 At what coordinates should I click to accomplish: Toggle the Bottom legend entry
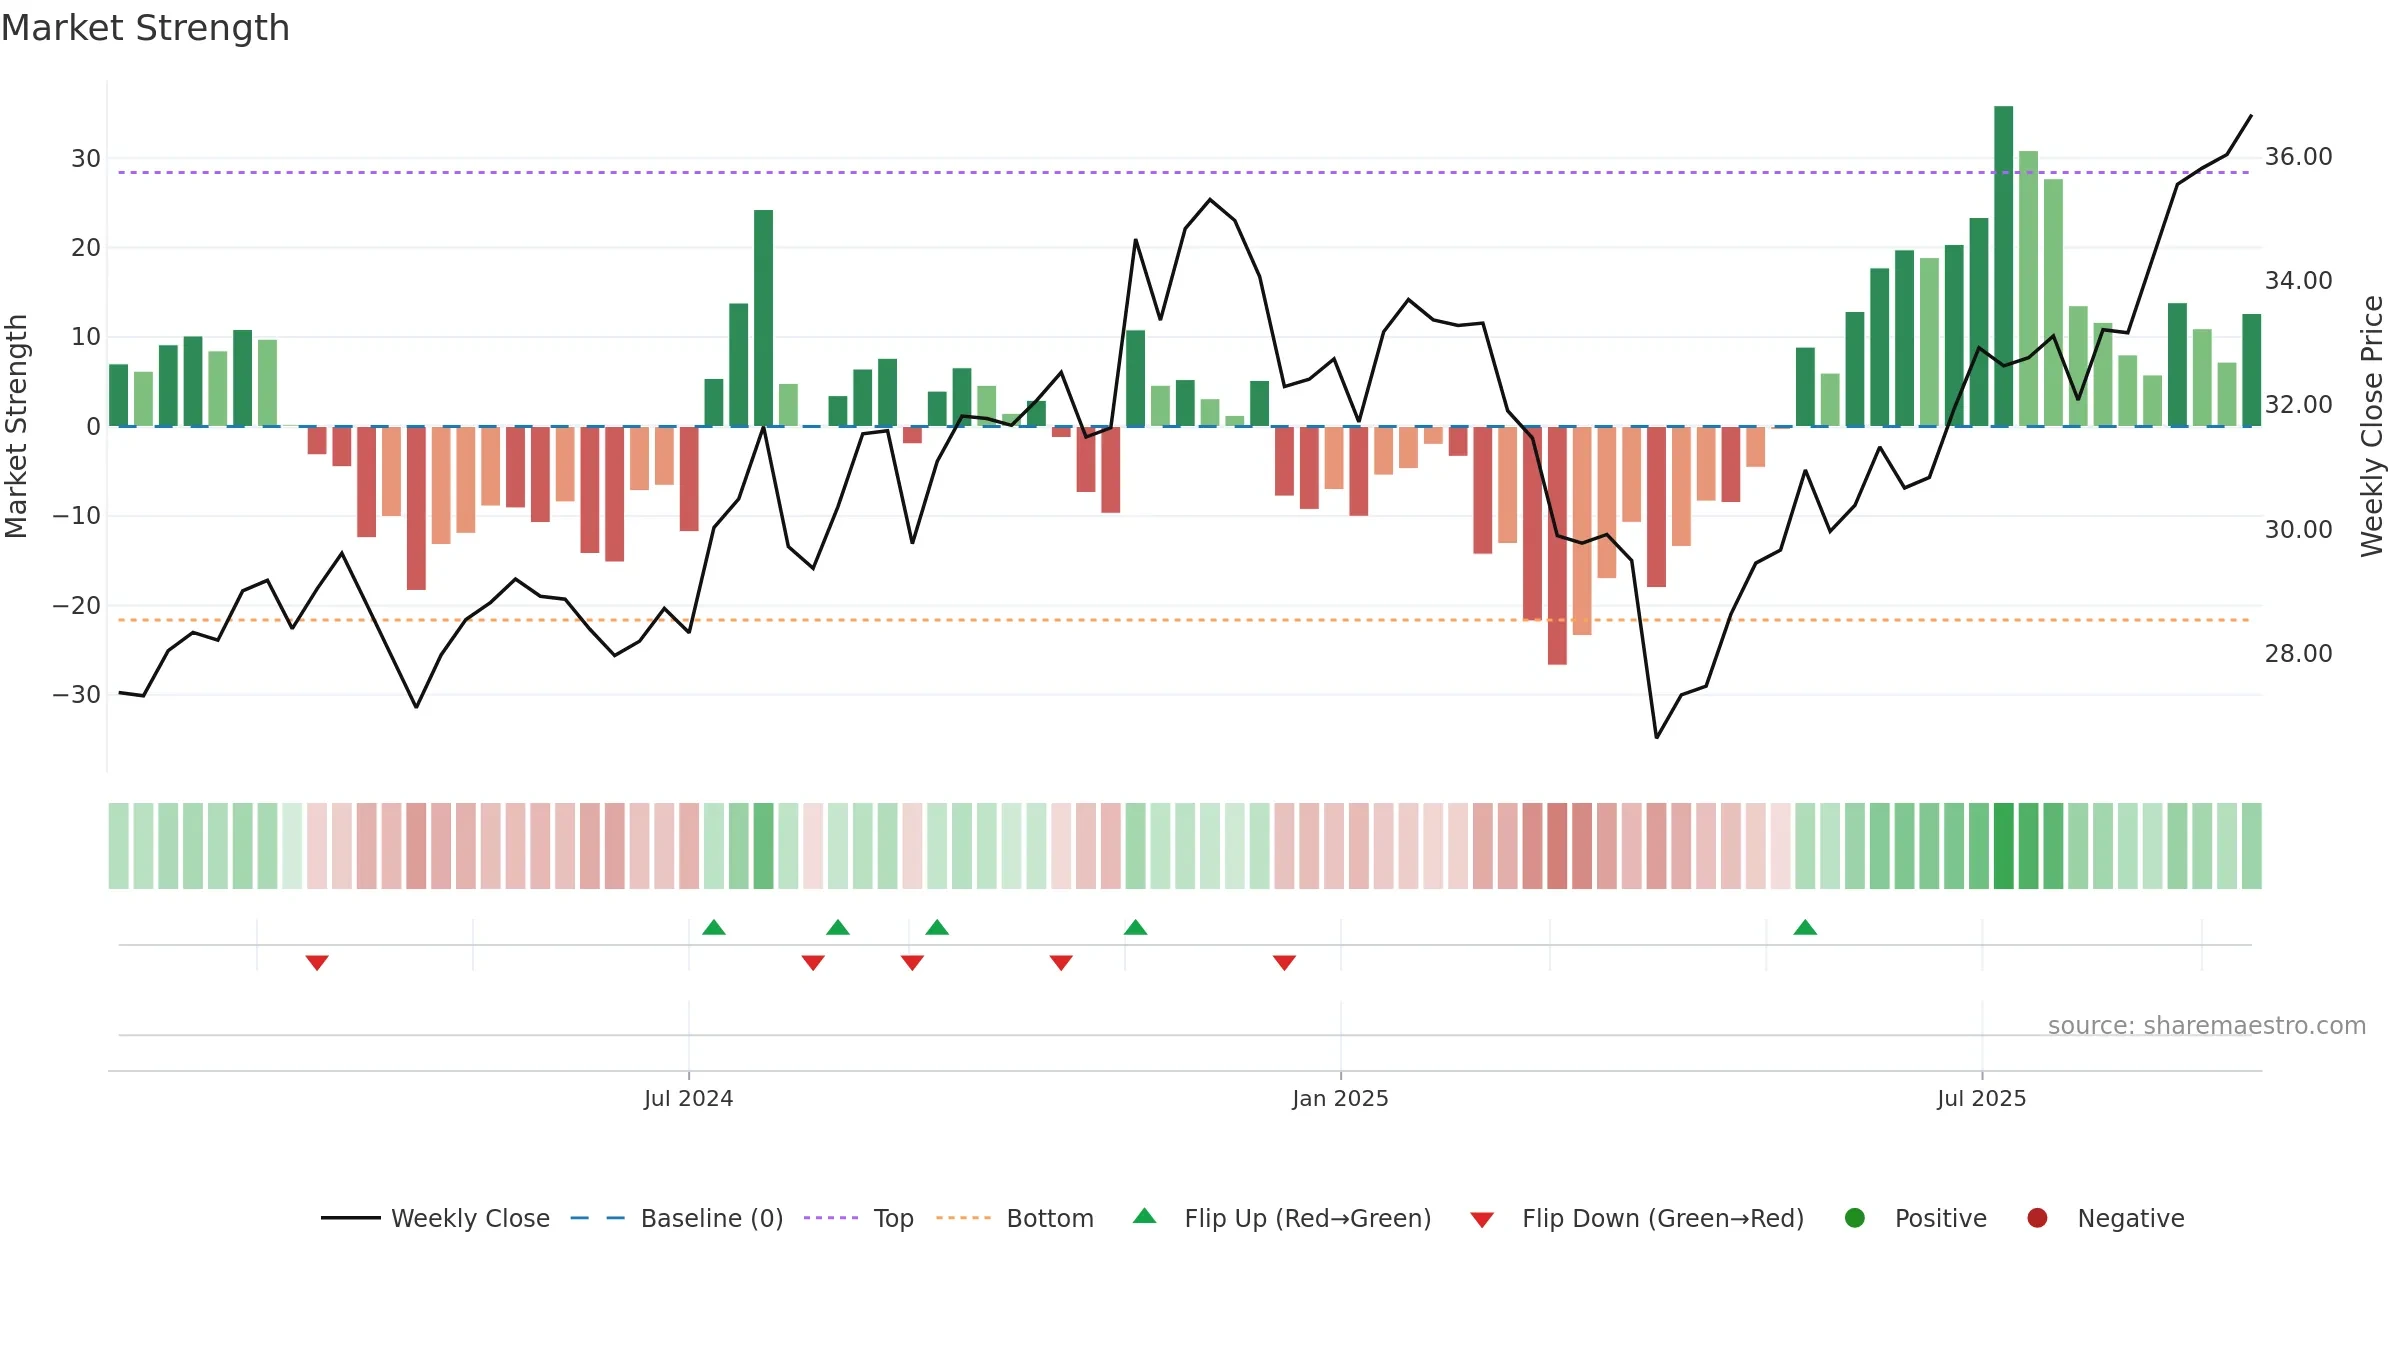[x=1014, y=1218]
